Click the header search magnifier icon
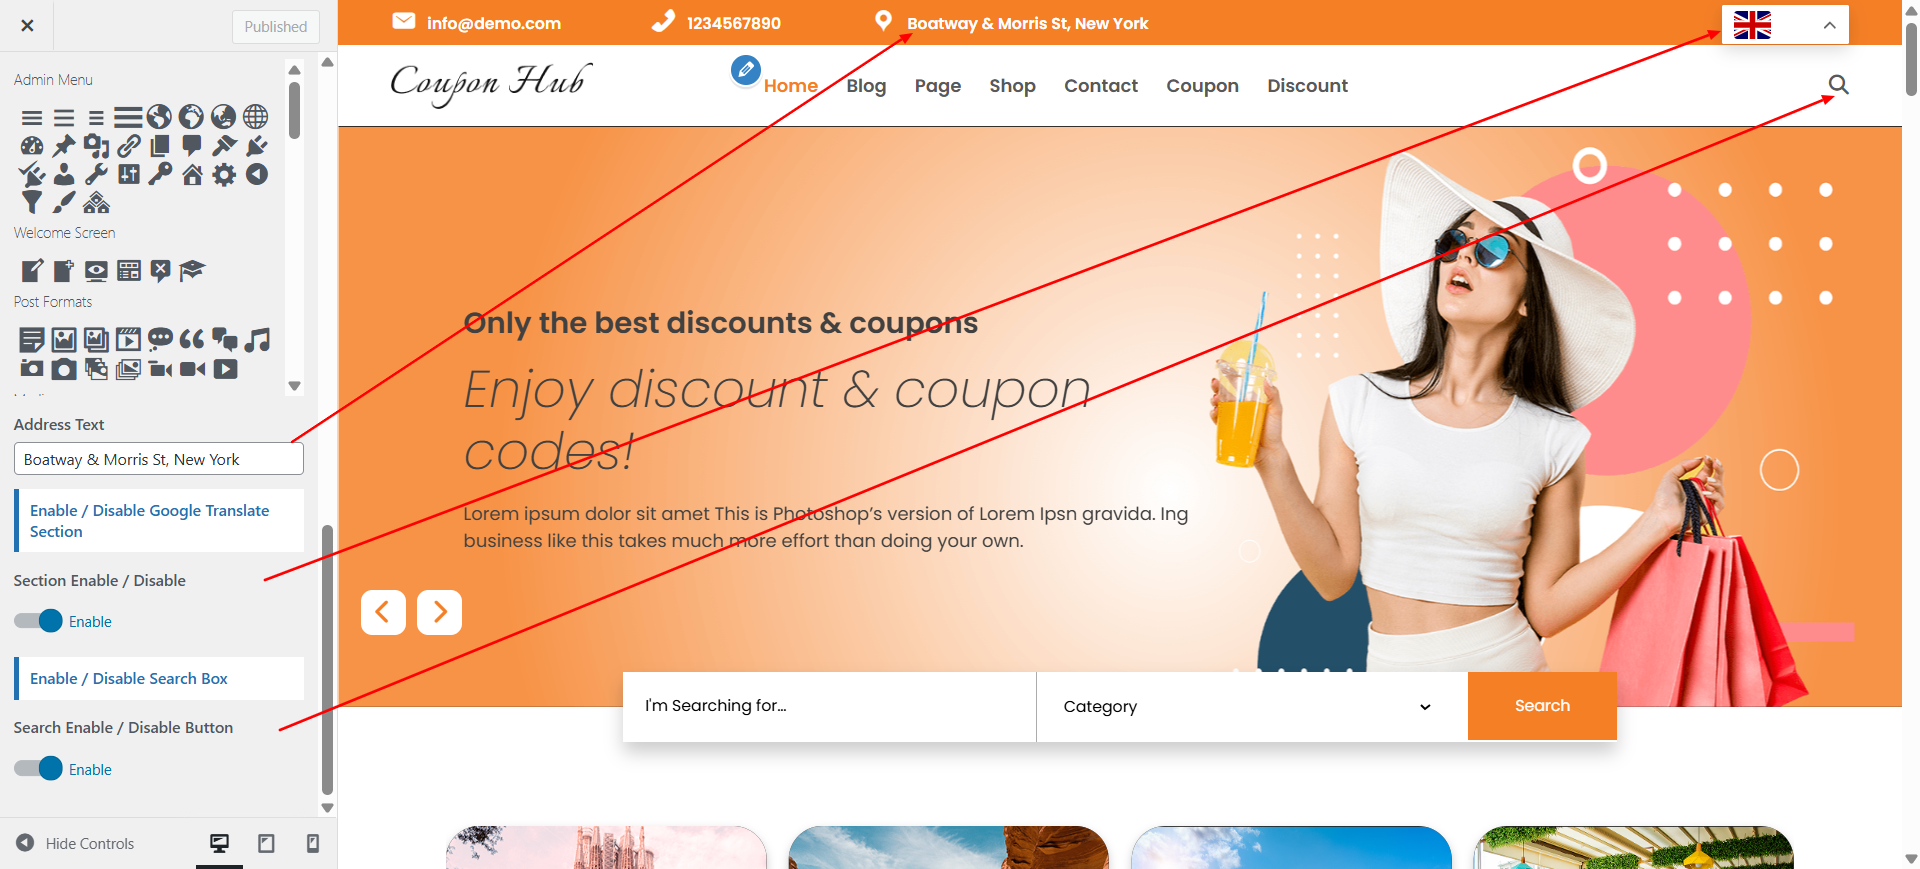The width and height of the screenshot is (1920, 869). [x=1838, y=85]
